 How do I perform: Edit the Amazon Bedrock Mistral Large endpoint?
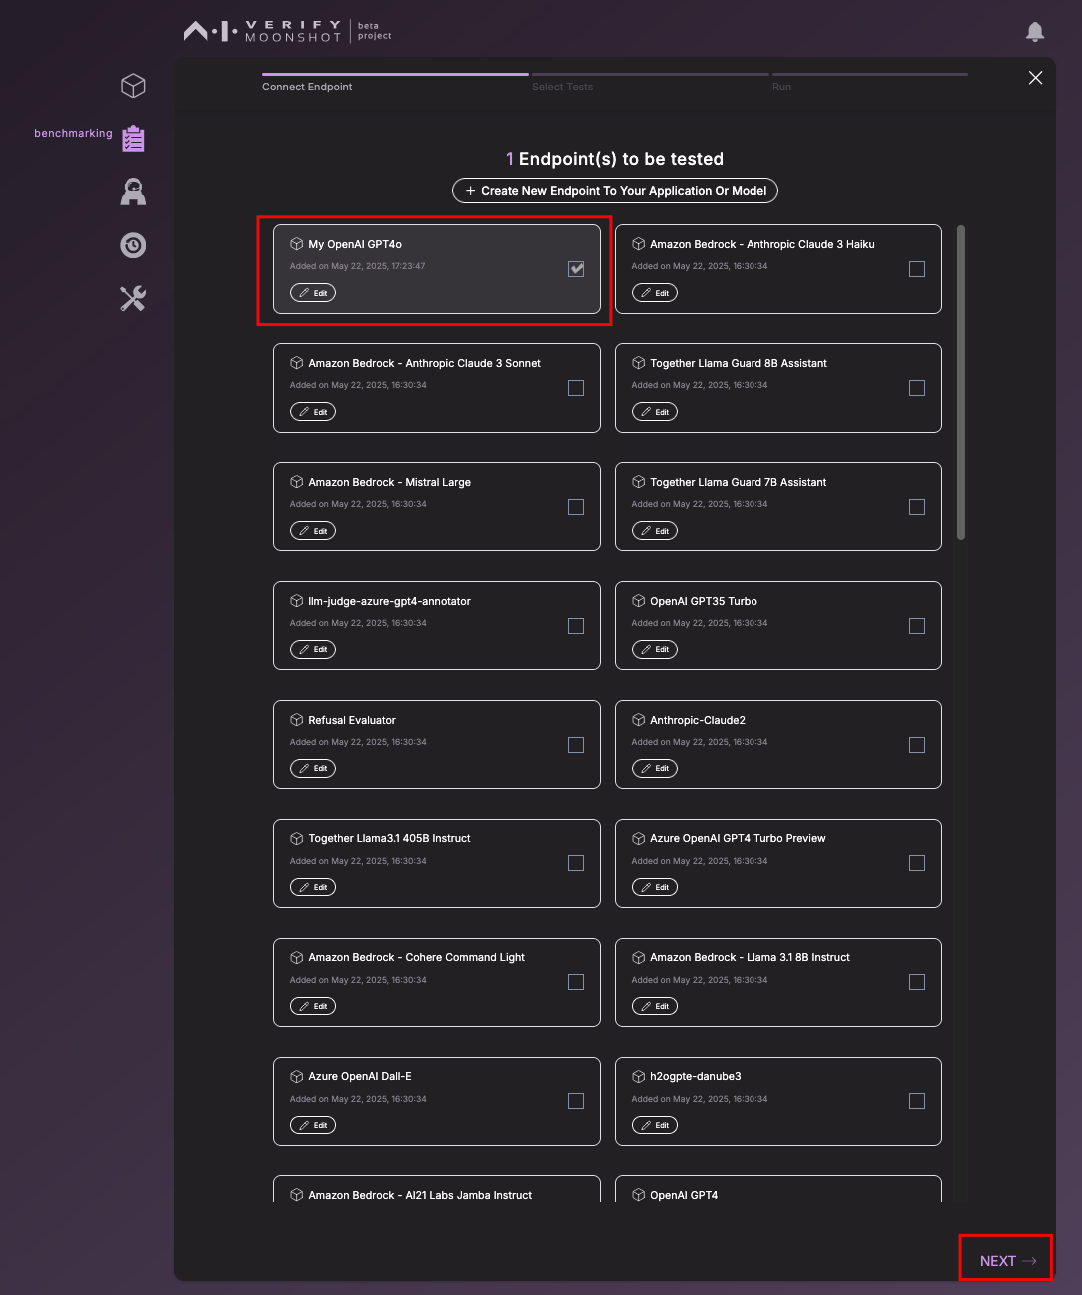tap(313, 531)
